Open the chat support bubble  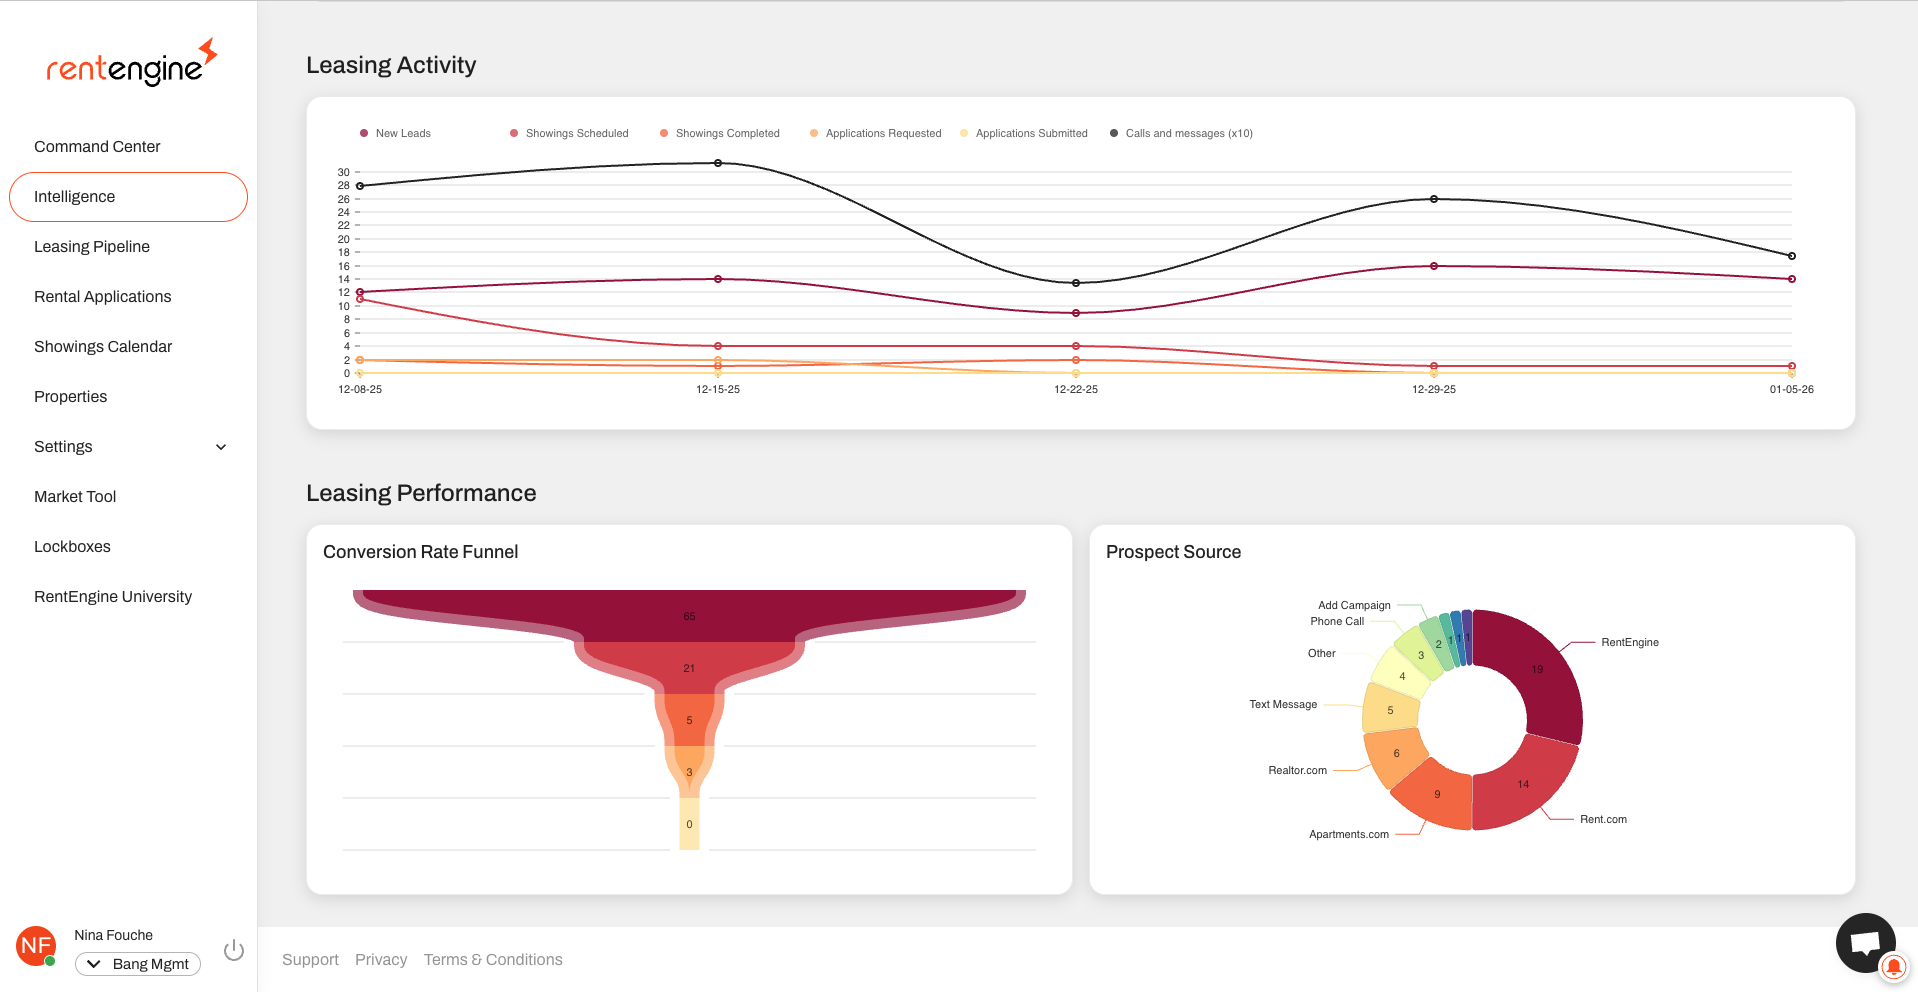(x=1864, y=942)
